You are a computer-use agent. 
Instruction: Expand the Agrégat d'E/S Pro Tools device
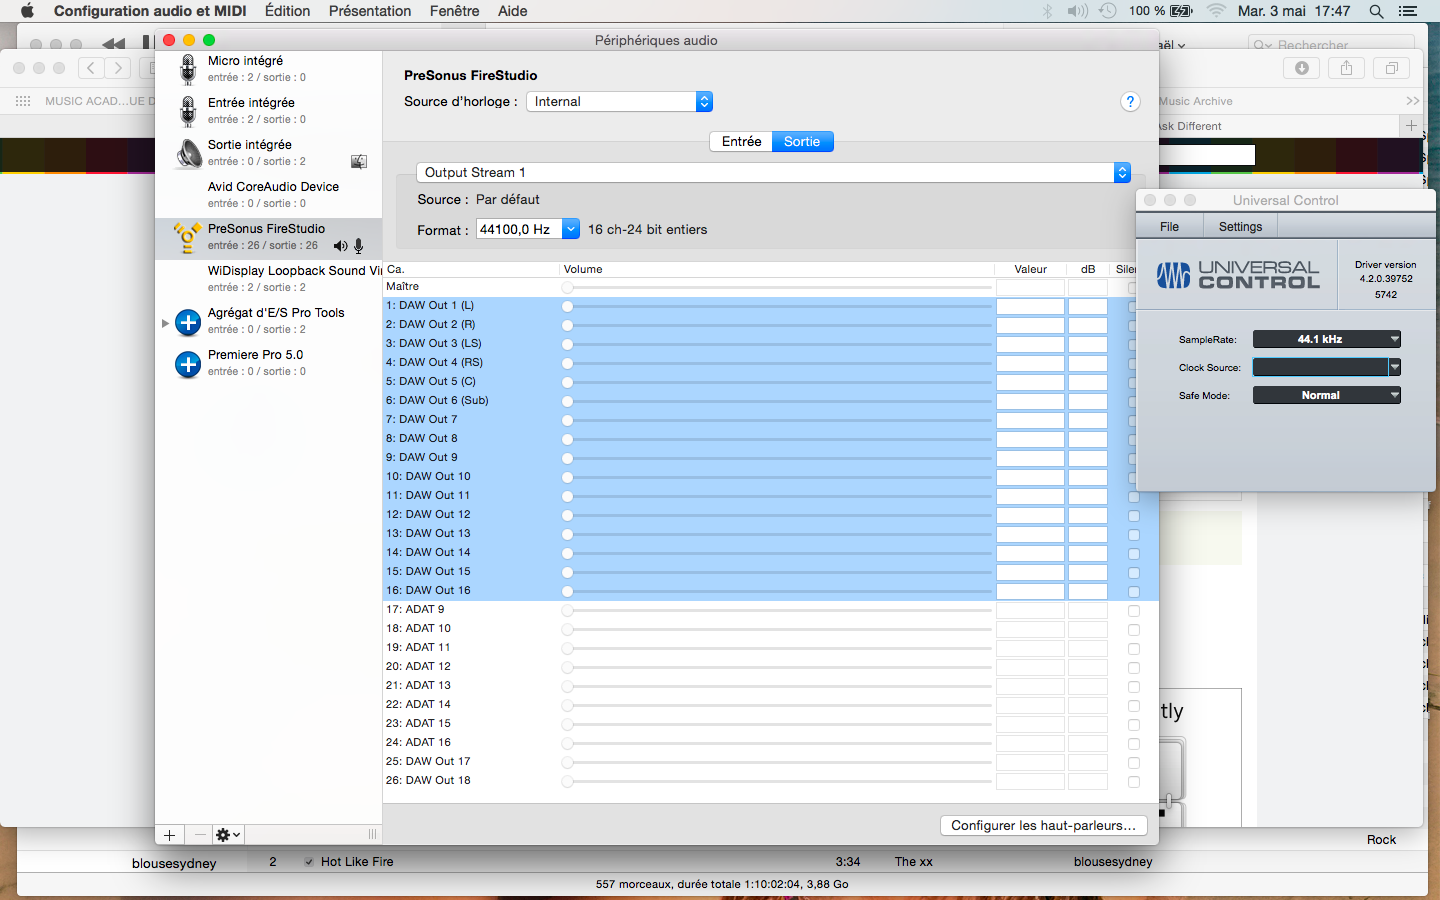point(165,323)
